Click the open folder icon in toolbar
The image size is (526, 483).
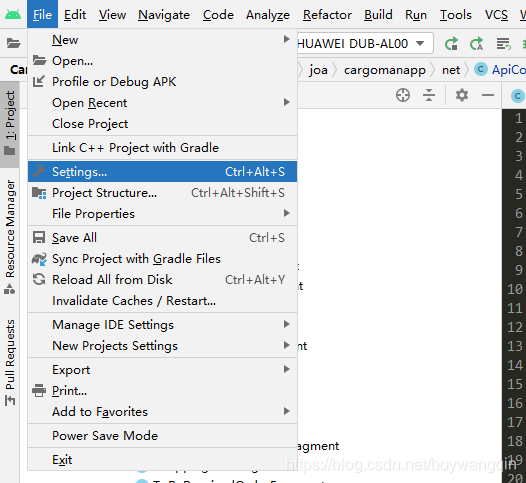[13, 43]
